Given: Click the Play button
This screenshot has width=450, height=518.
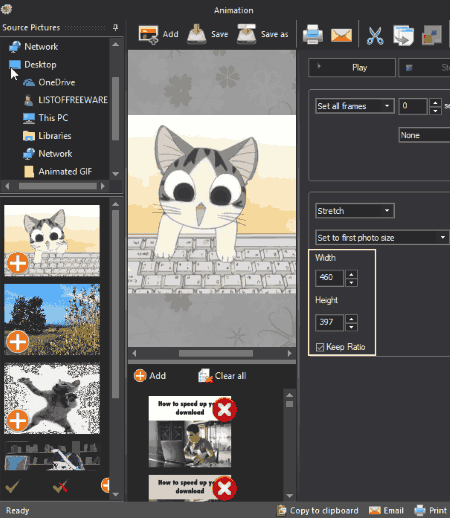Looking at the screenshot, I should tap(352, 68).
